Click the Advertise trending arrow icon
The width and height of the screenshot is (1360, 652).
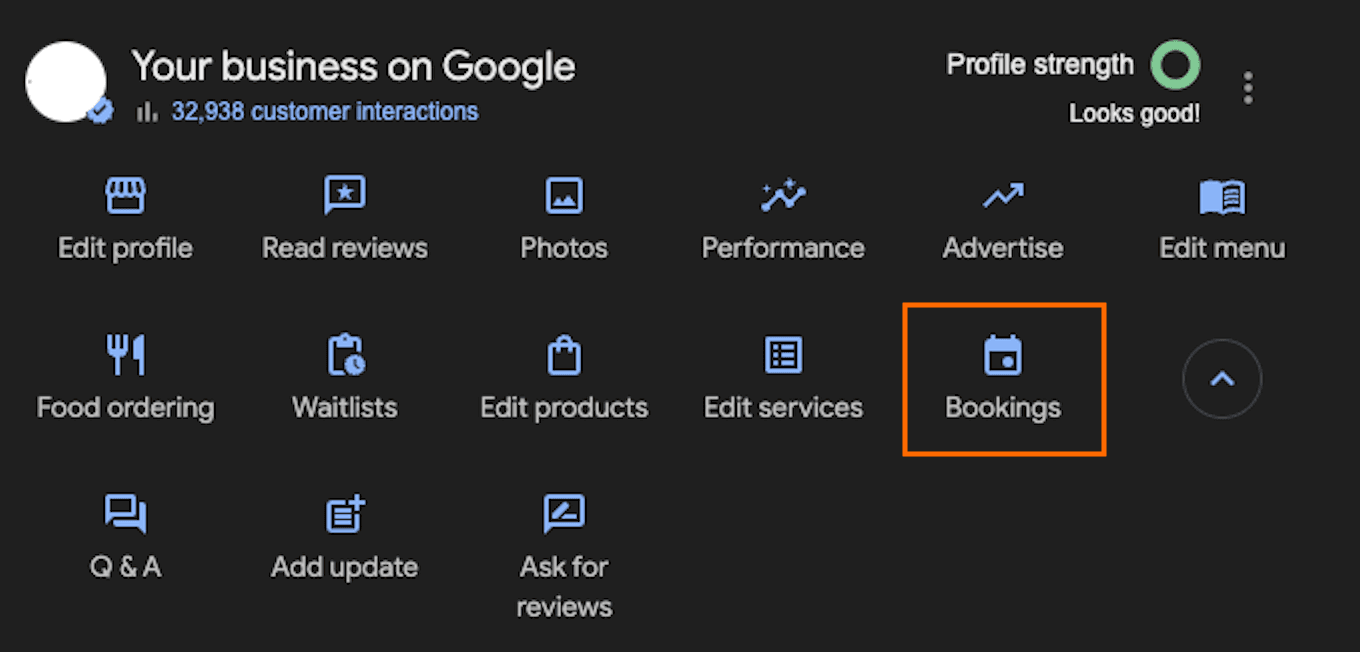coord(1003,195)
